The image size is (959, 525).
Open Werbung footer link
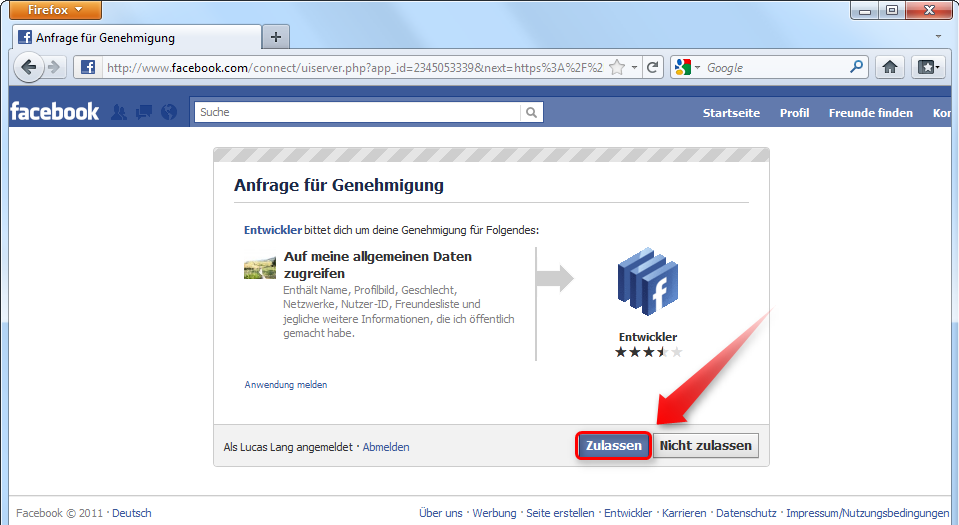[494, 513]
